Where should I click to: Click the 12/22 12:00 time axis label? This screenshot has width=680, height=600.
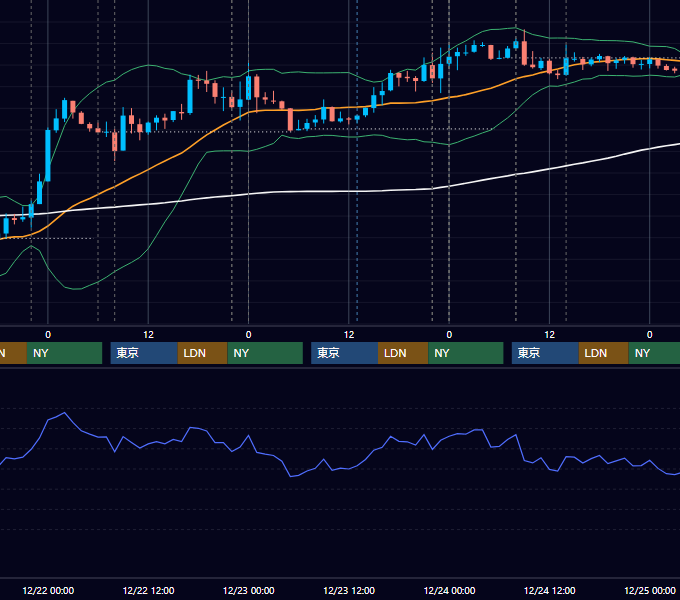[148, 590]
